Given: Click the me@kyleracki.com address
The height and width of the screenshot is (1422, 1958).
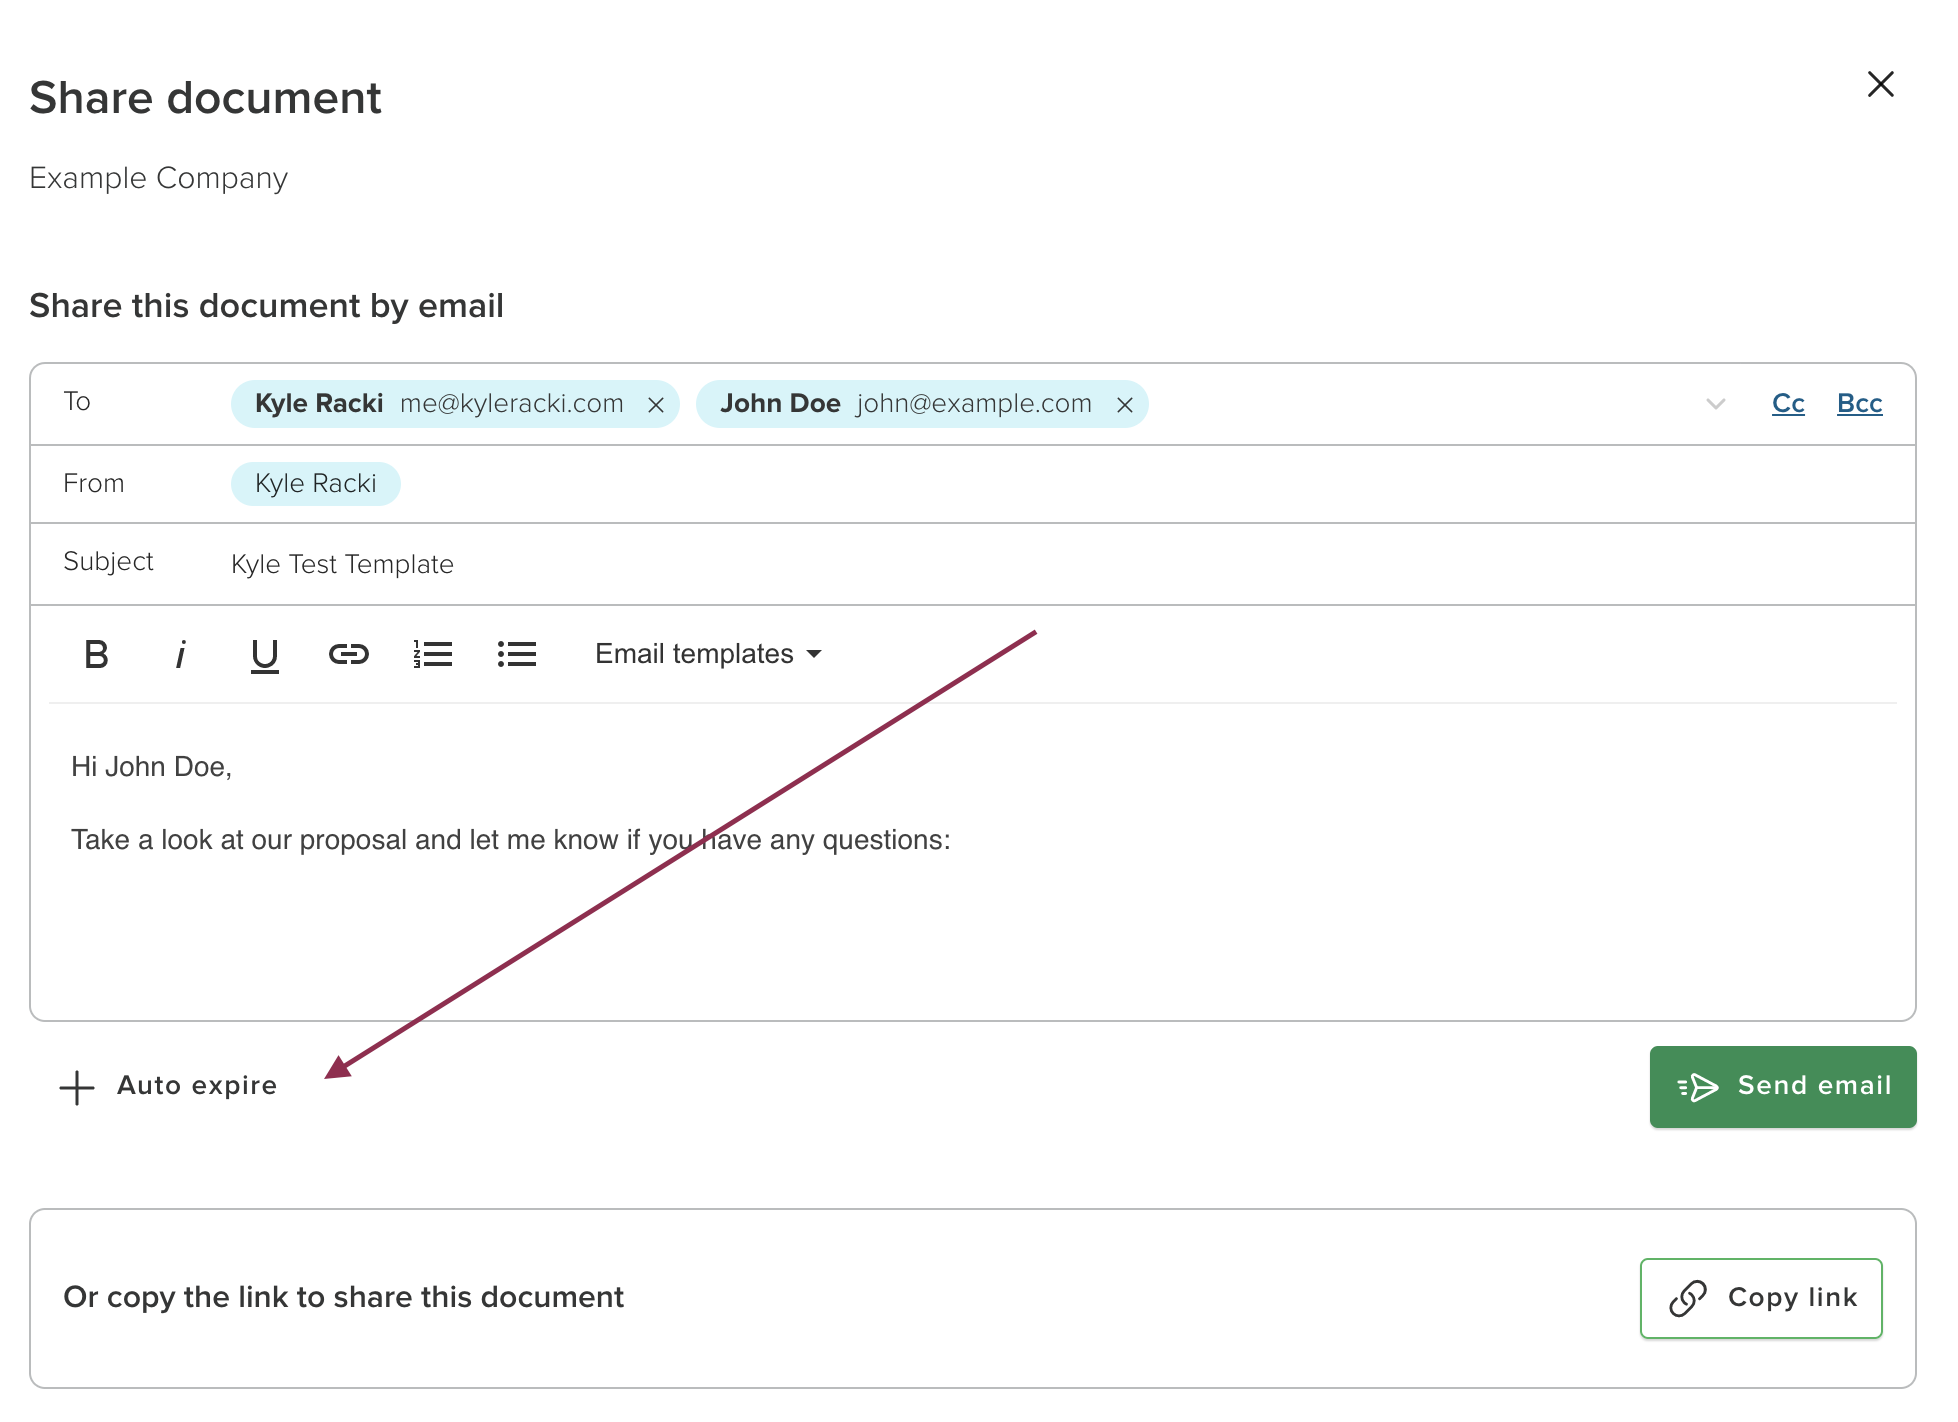Looking at the screenshot, I should 512,404.
